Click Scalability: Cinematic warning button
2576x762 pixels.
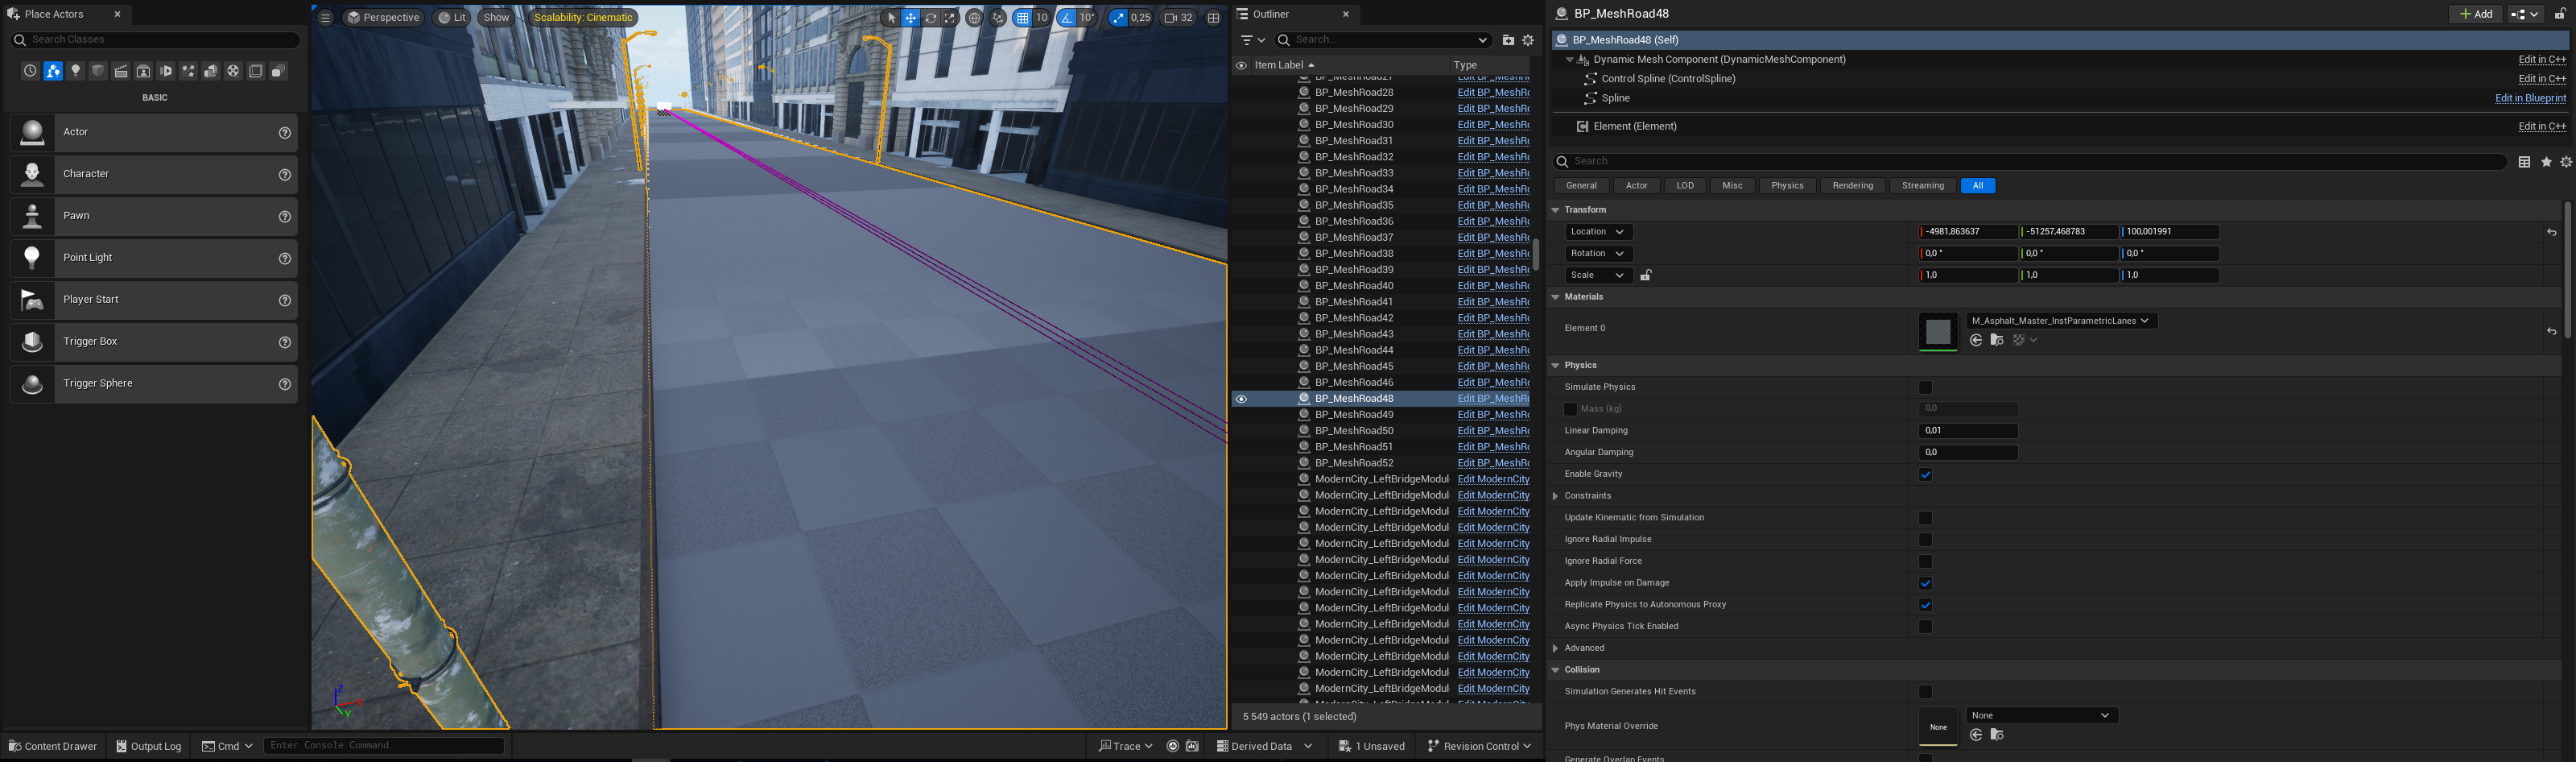583,17
